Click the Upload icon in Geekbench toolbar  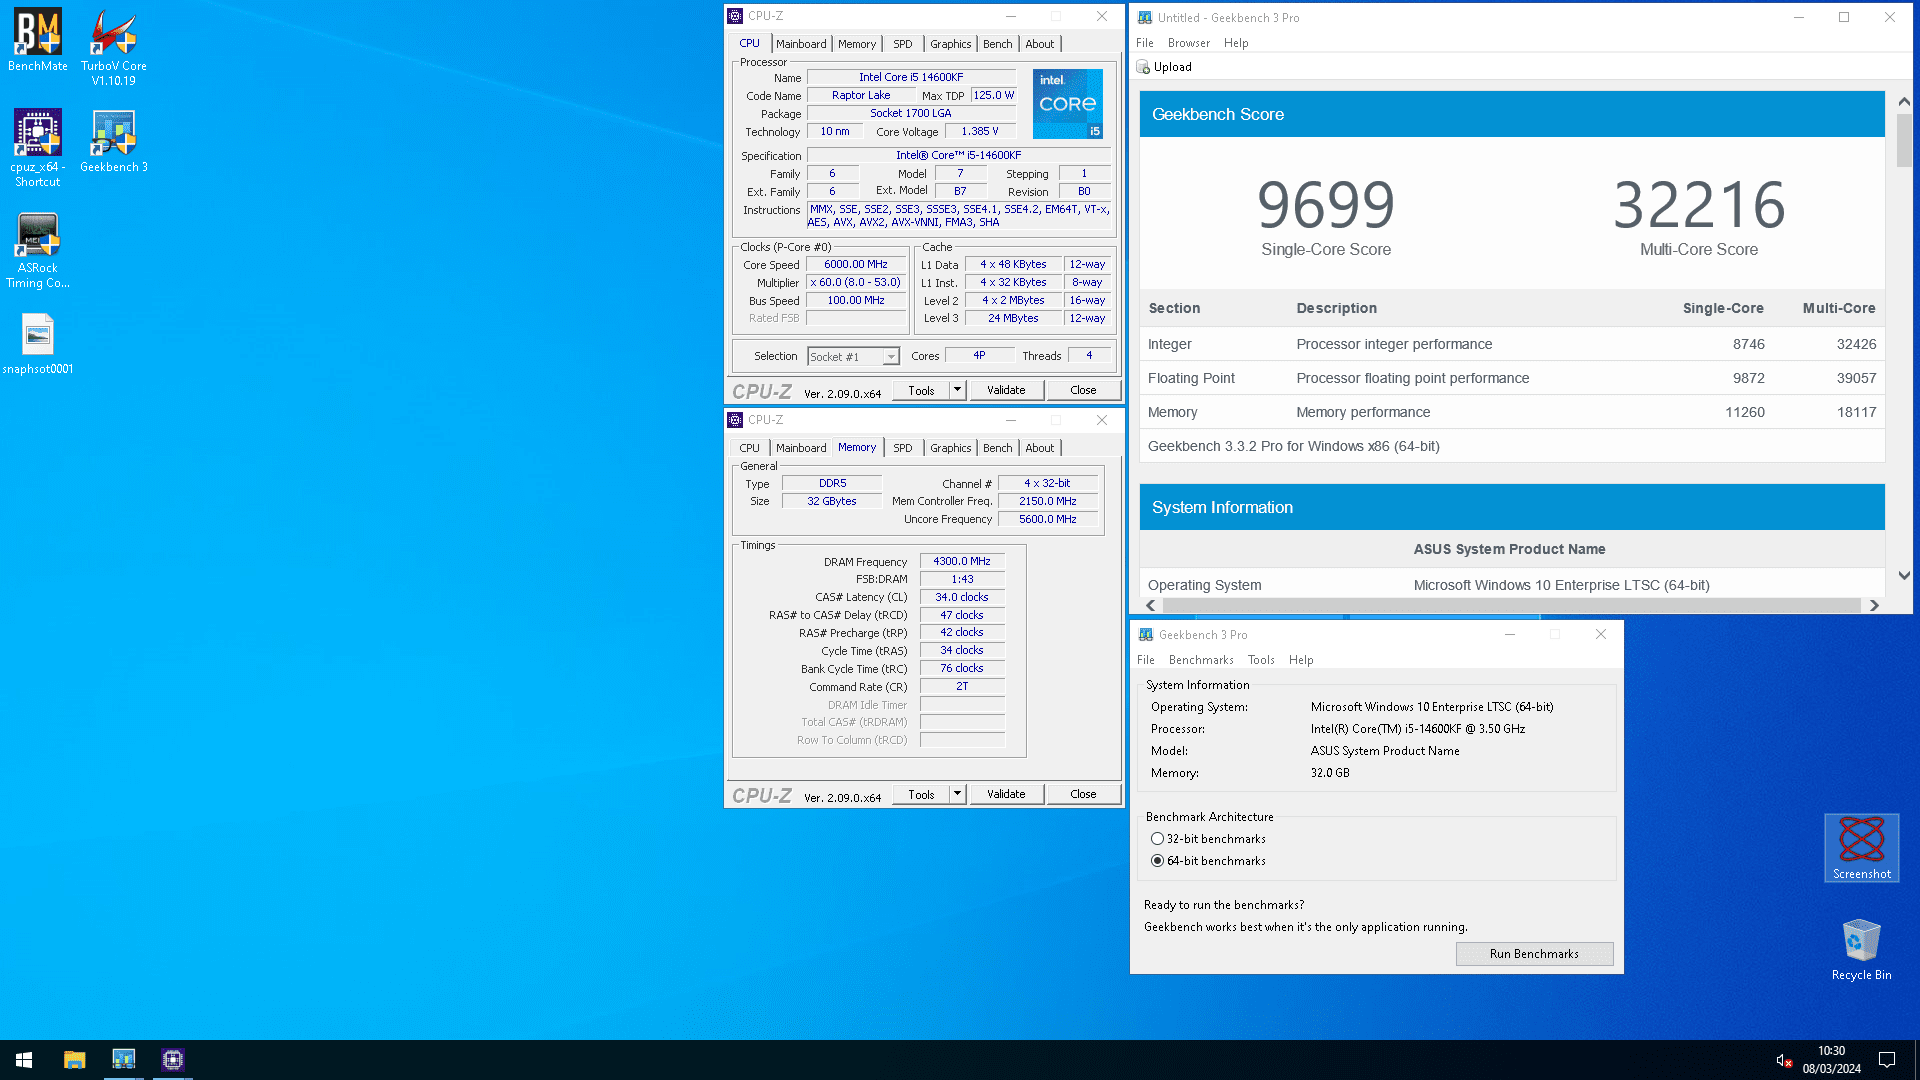[1143, 67]
